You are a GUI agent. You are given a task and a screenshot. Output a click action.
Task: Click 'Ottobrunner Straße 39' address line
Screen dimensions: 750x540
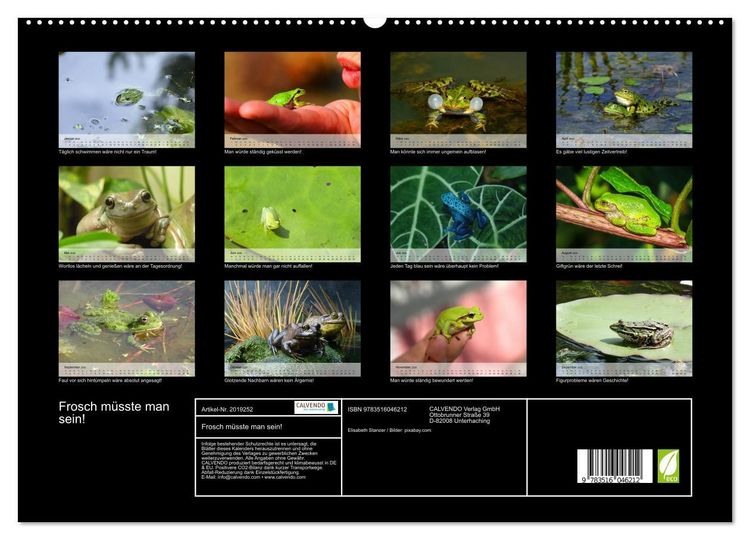[x=459, y=415]
